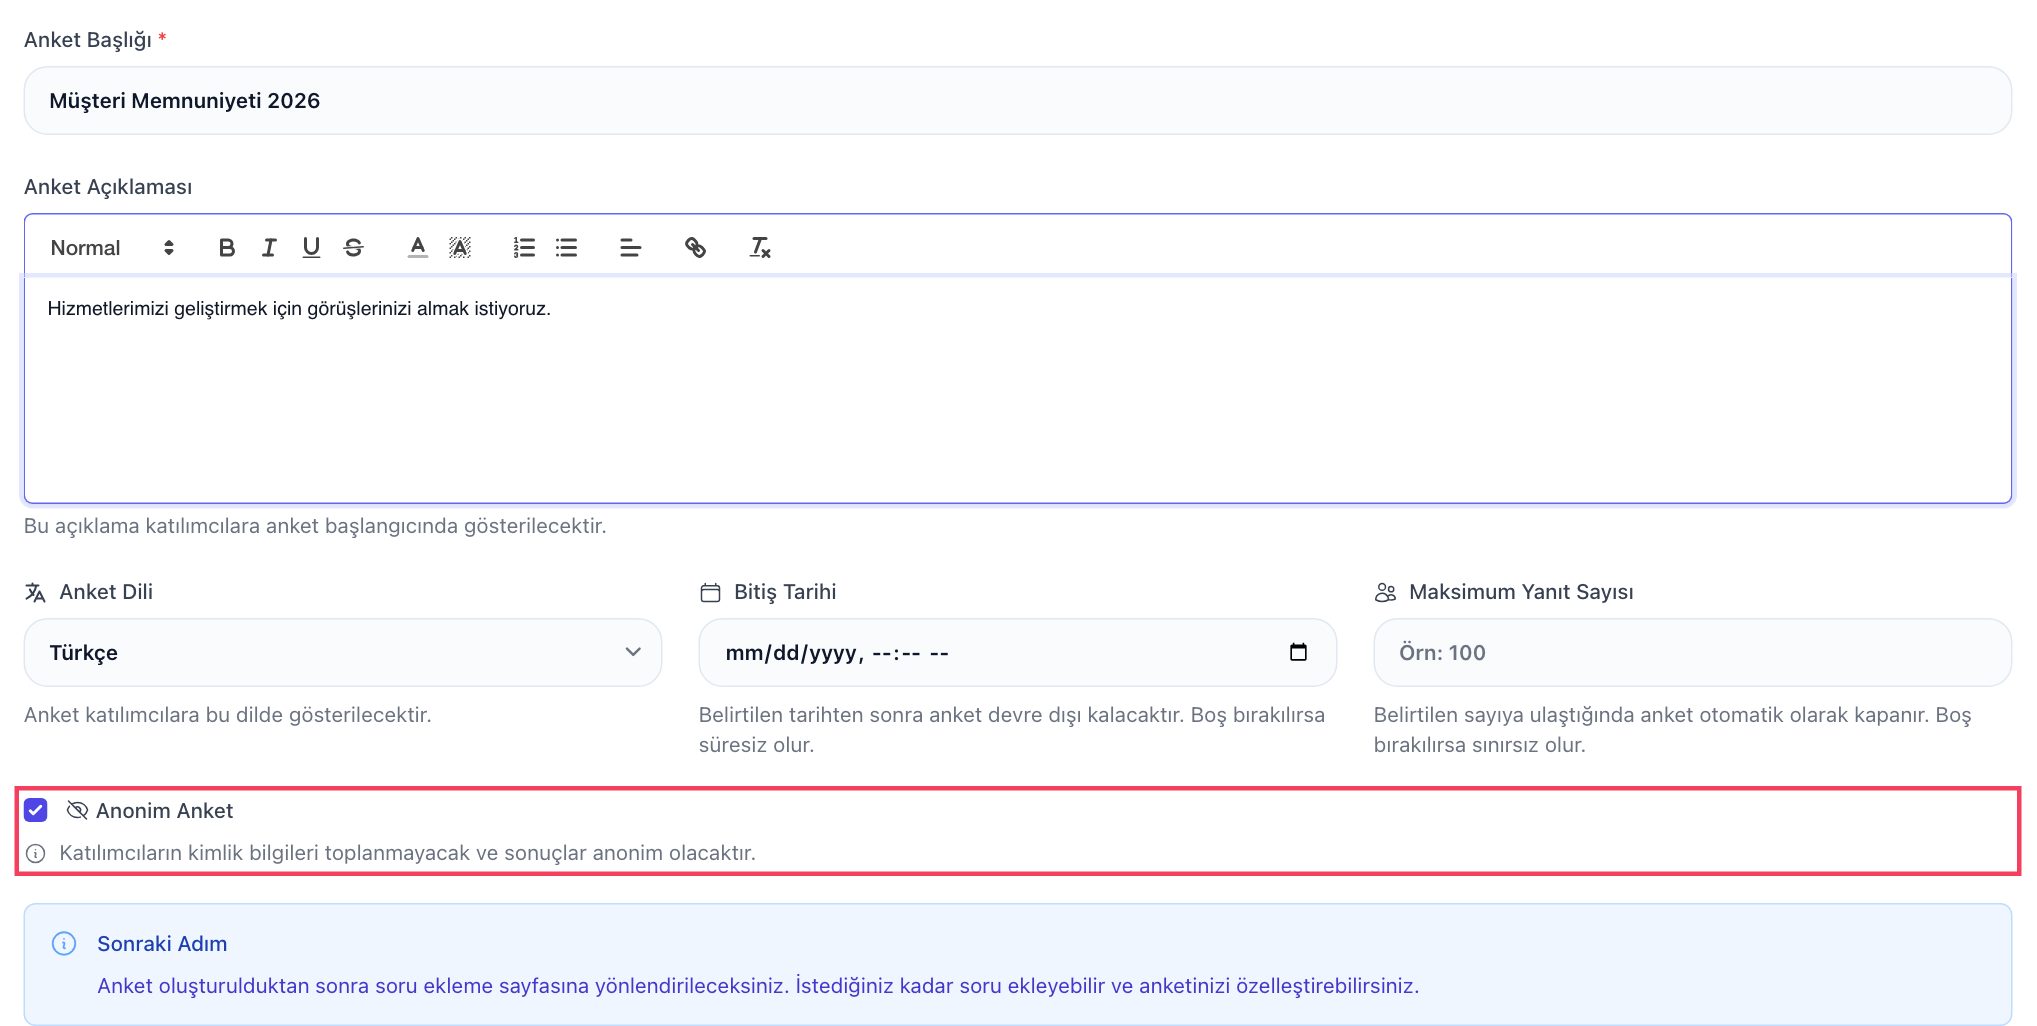This screenshot has width=2037, height=1026.
Task: Focus the Maksimum Yanıt Sayısı input
Action: pyautogui.click(x=1692, y=652)
